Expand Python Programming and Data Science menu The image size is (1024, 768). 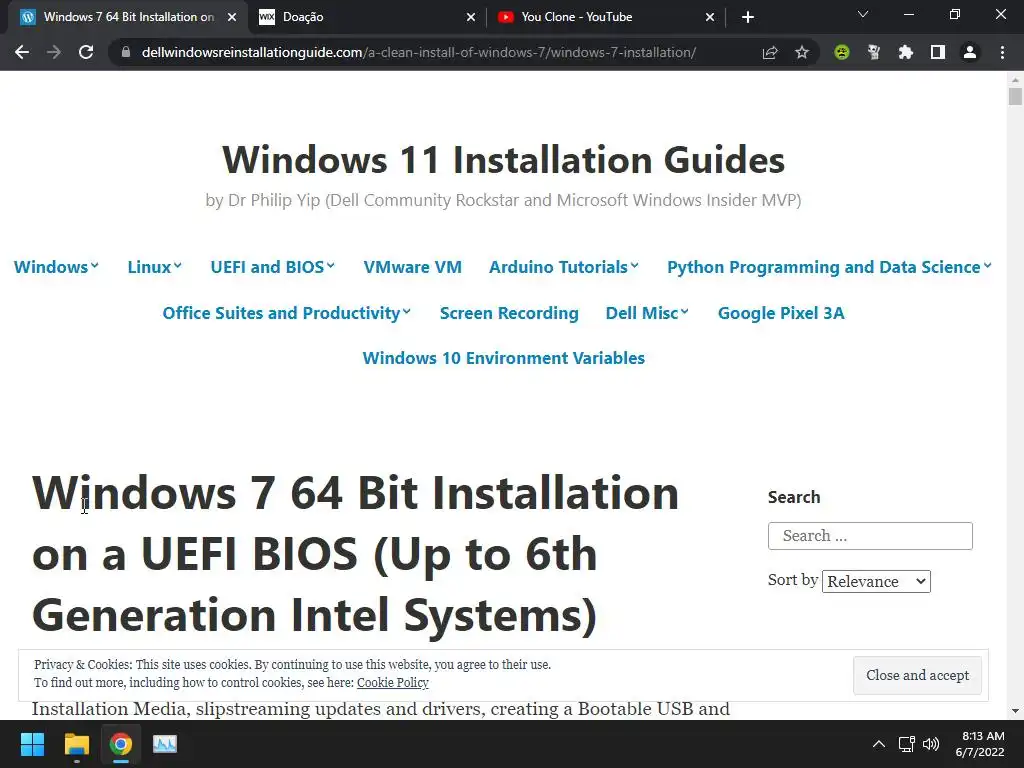(x=829, y=267)
